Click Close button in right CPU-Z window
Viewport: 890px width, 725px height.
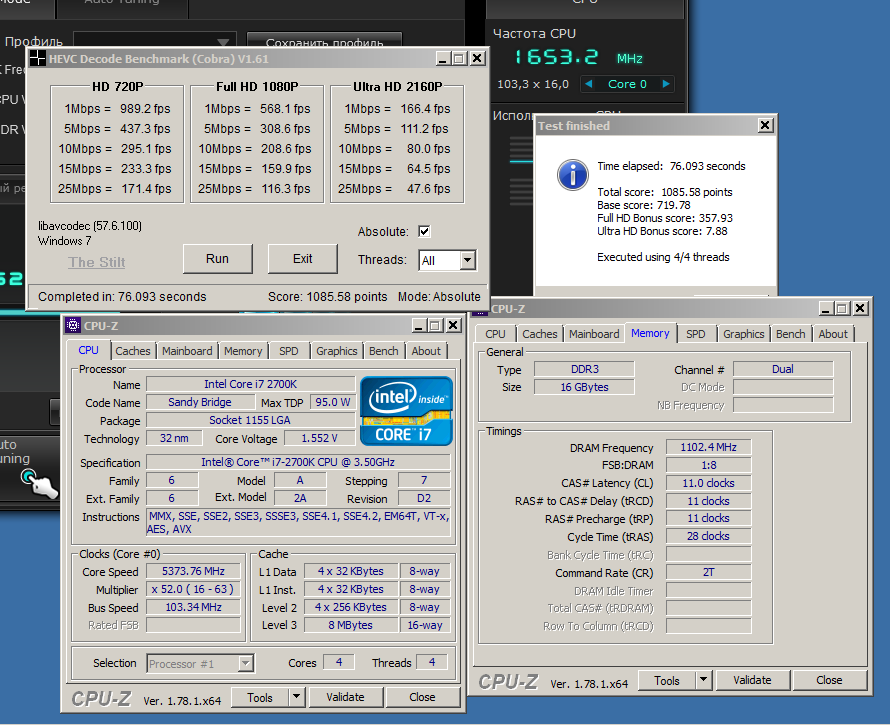click(x=829, y=680)
